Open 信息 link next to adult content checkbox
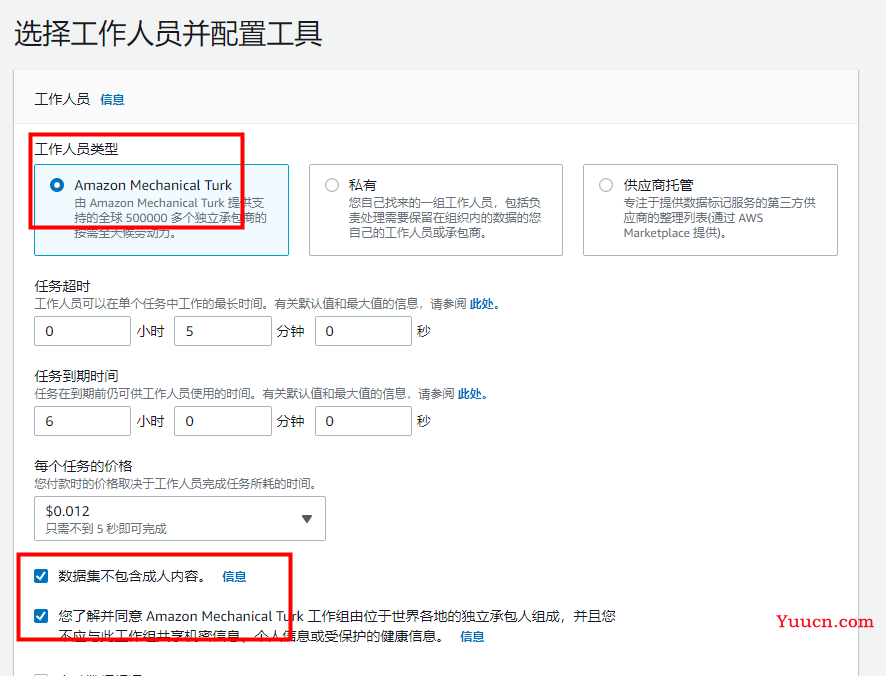The width and height of the screenshot is (886, 676). [x=234, y=577]
